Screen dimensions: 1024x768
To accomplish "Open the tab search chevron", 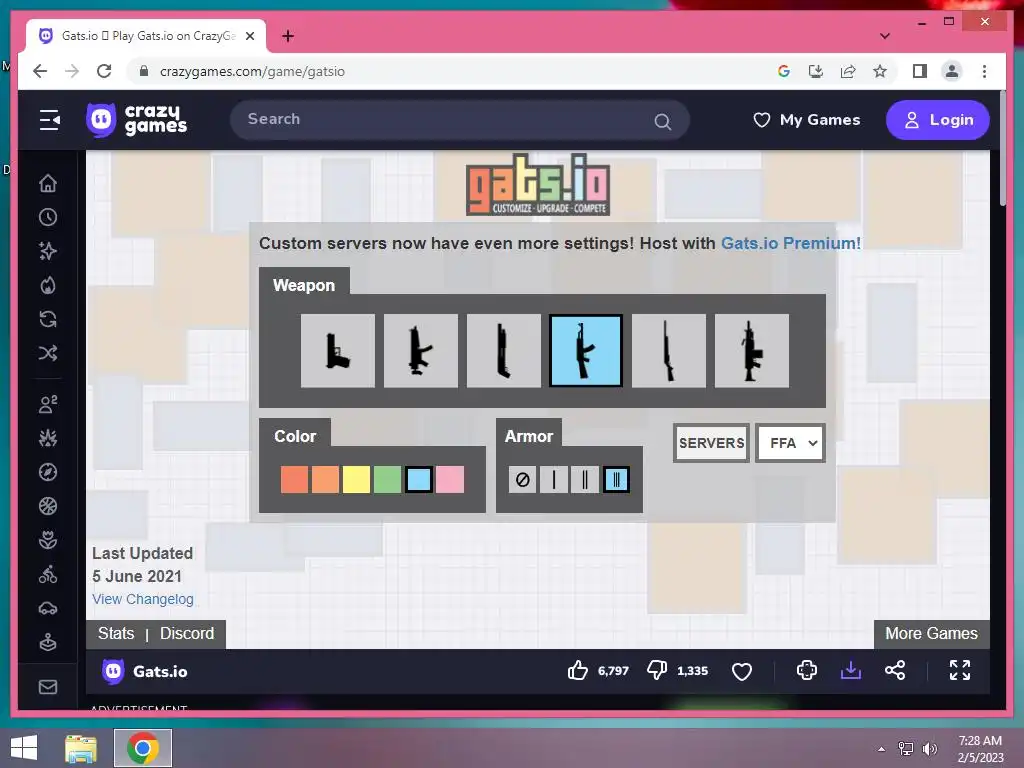I will click(x=884, y=36).
